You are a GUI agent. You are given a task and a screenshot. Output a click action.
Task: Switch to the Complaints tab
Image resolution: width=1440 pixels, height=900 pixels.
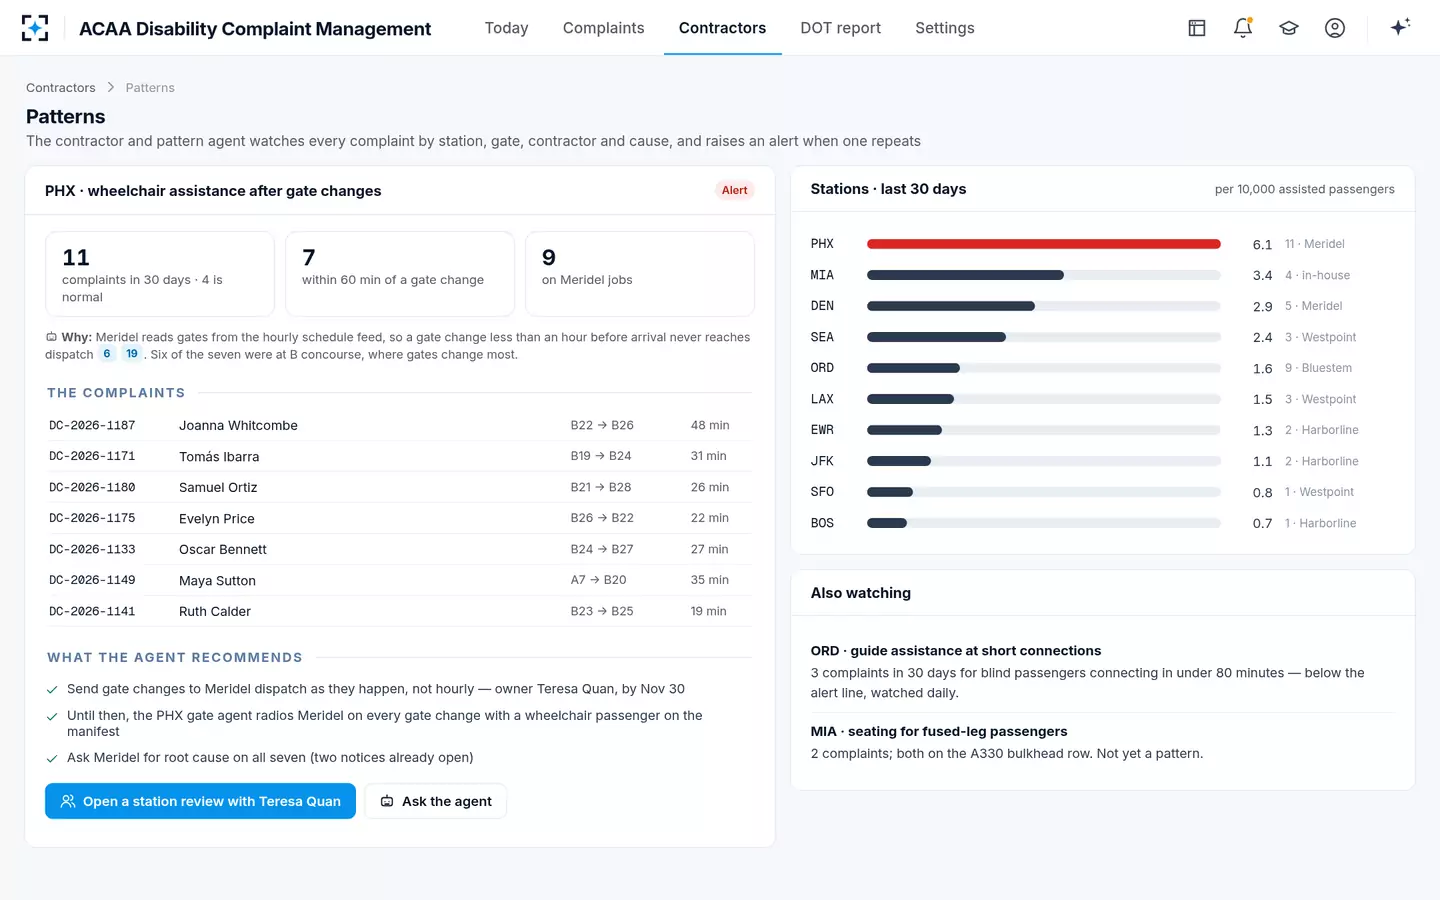[x=603, y=28]
